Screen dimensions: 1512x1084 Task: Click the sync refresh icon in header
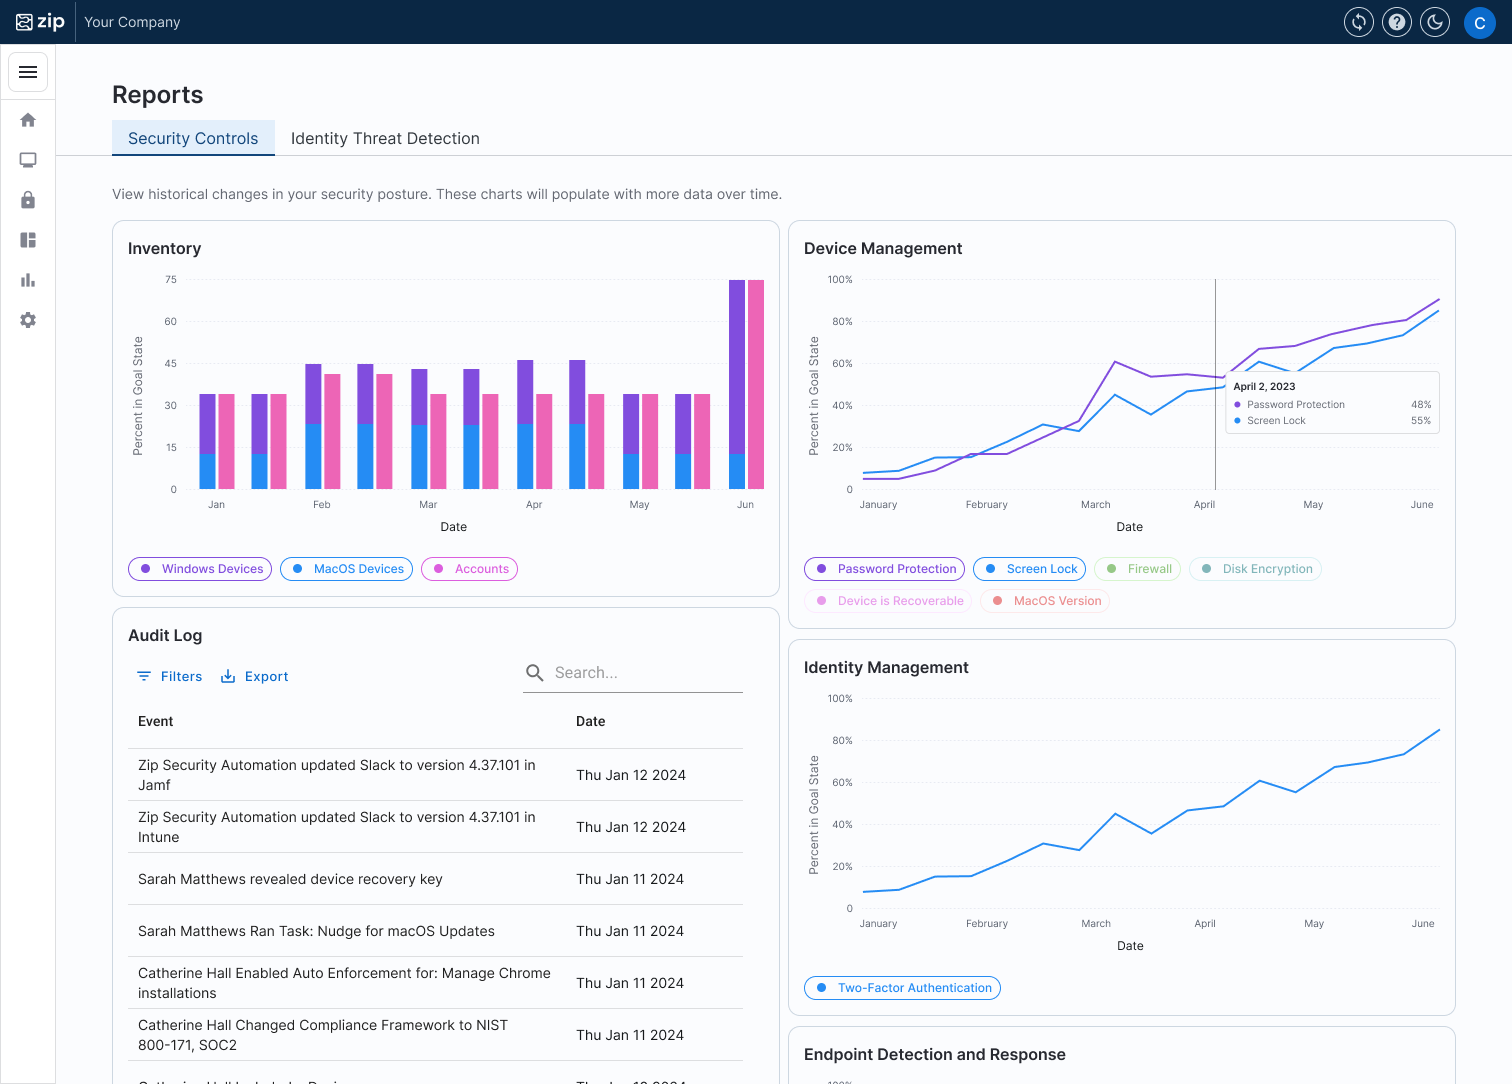(x=1359, y=22)
